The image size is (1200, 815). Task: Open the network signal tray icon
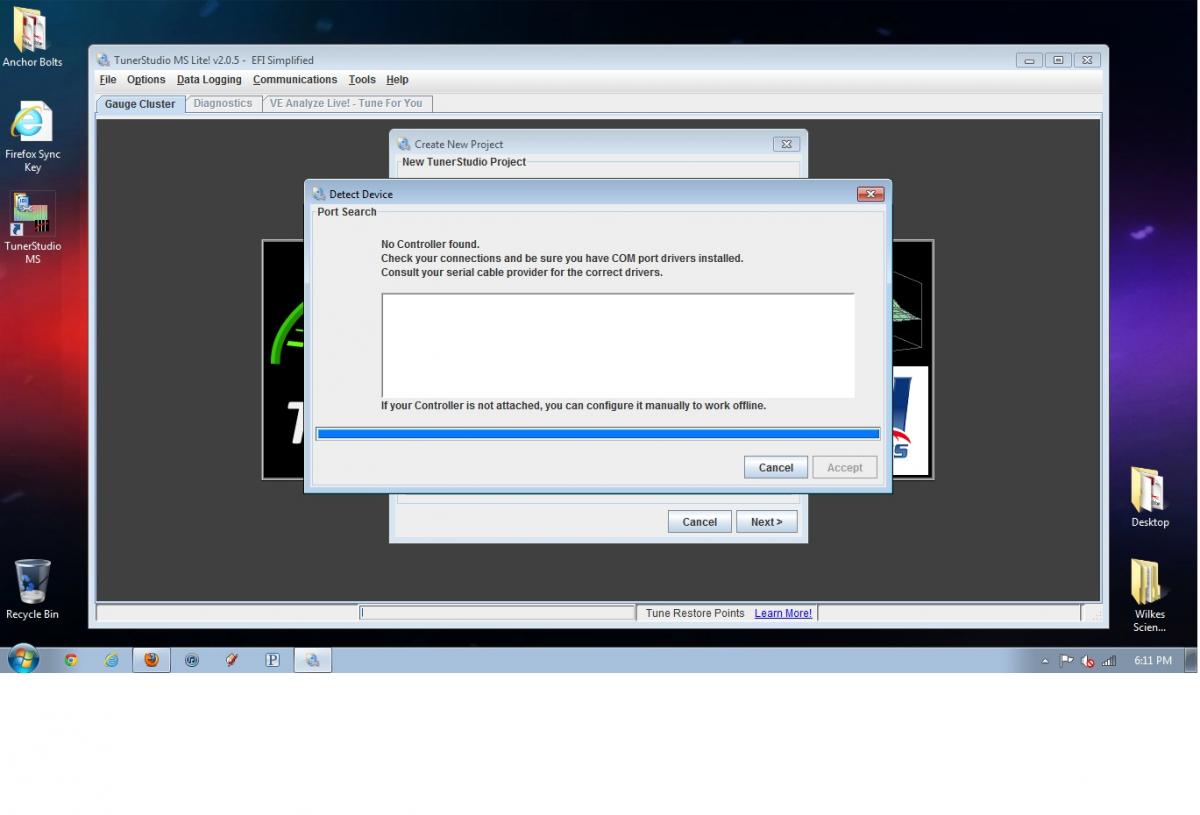pyautogui.click(x=1109, y=661)
